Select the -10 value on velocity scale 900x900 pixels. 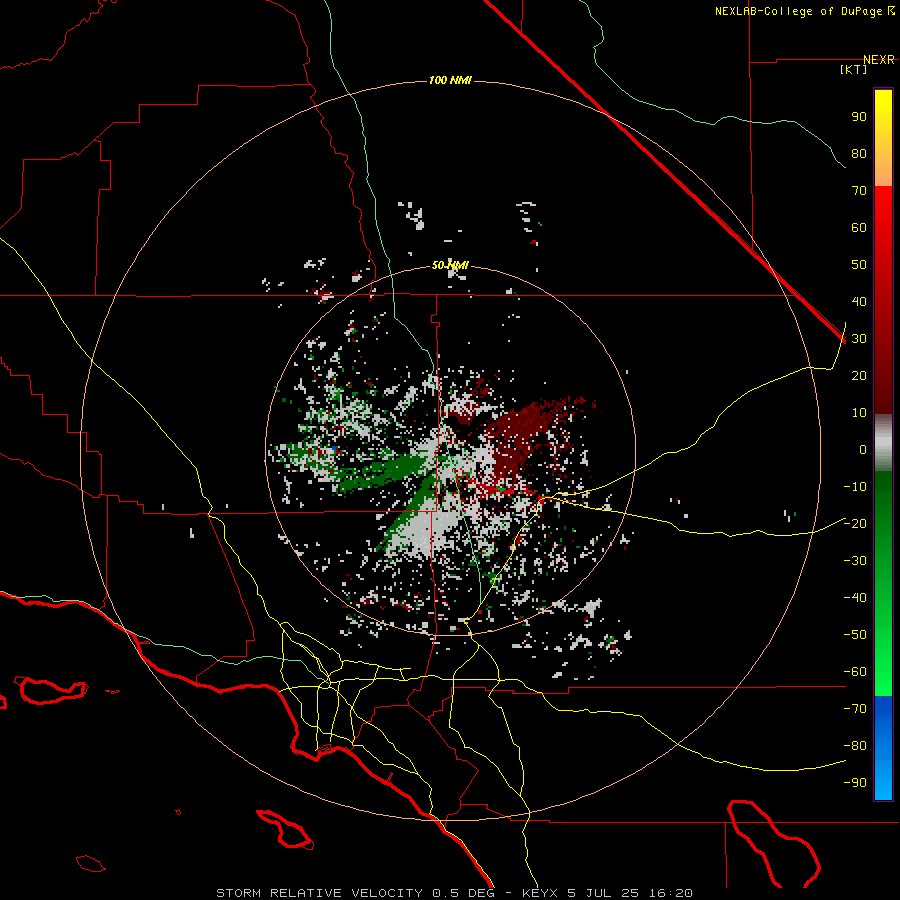click(x=855, y=487)
